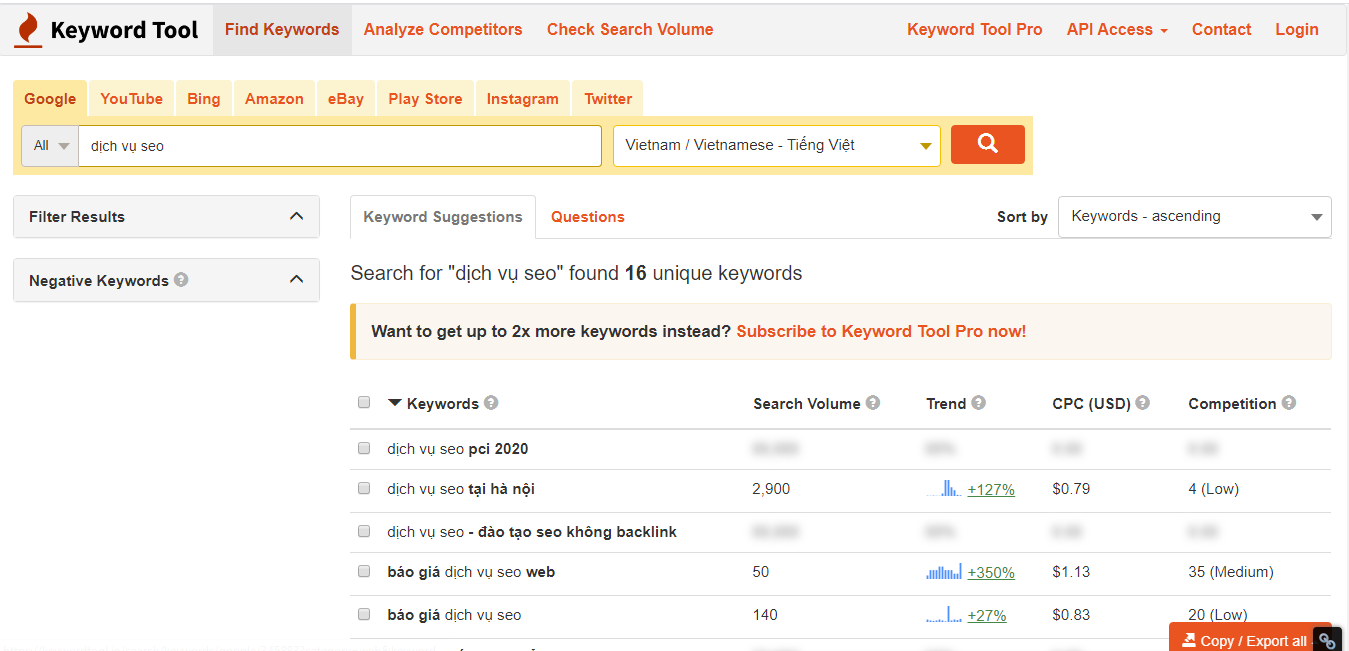The width and height of the screenshot is (1349, 651).
Task: Click the Copy / Export all button
Action: point(1243,640)
